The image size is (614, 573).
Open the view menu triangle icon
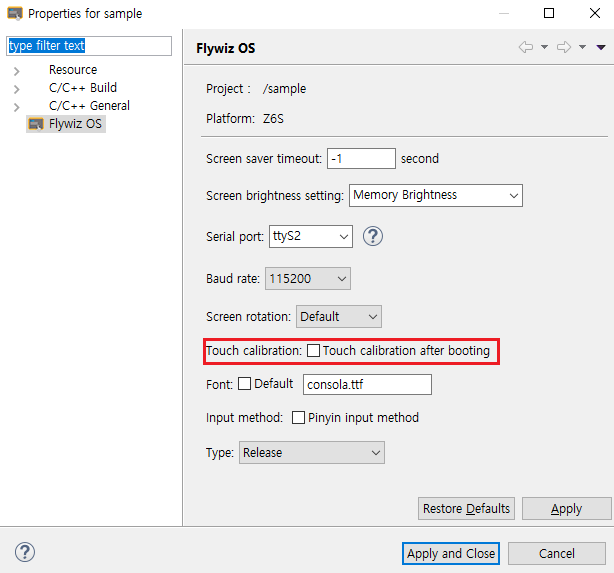click(601, 47)
